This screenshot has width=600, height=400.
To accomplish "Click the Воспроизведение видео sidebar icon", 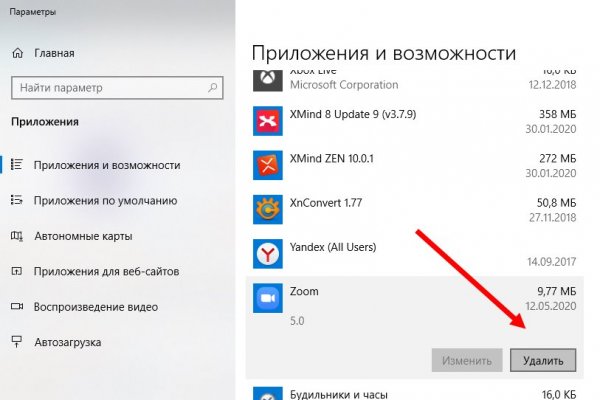I will tap(17, 306).
